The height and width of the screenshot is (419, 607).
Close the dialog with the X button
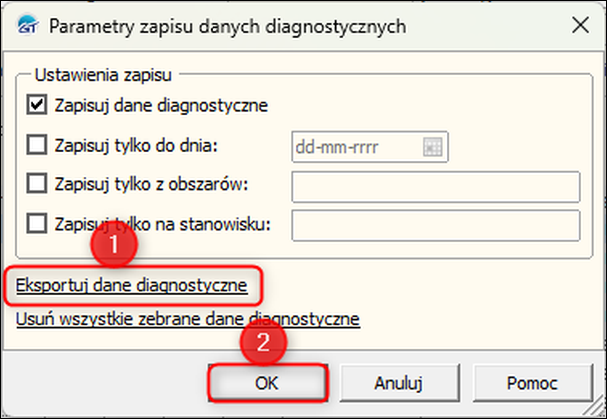click(x=577, y=26)
